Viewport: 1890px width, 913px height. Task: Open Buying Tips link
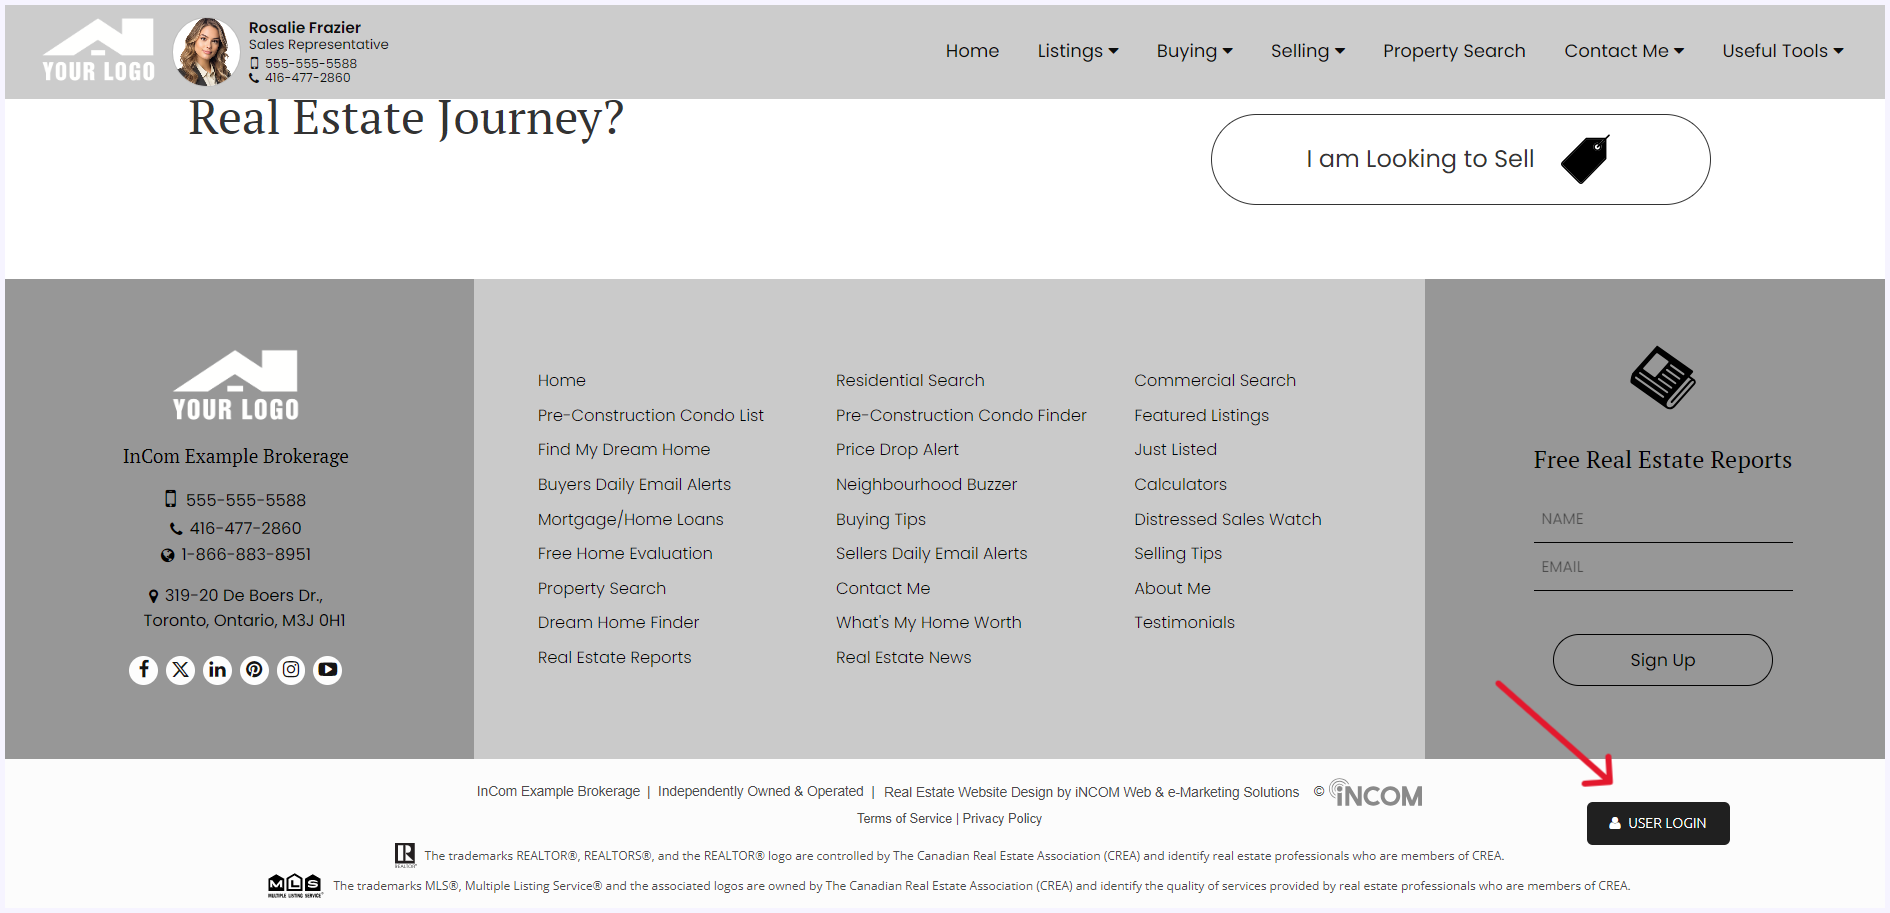click(x=881, y=519)
